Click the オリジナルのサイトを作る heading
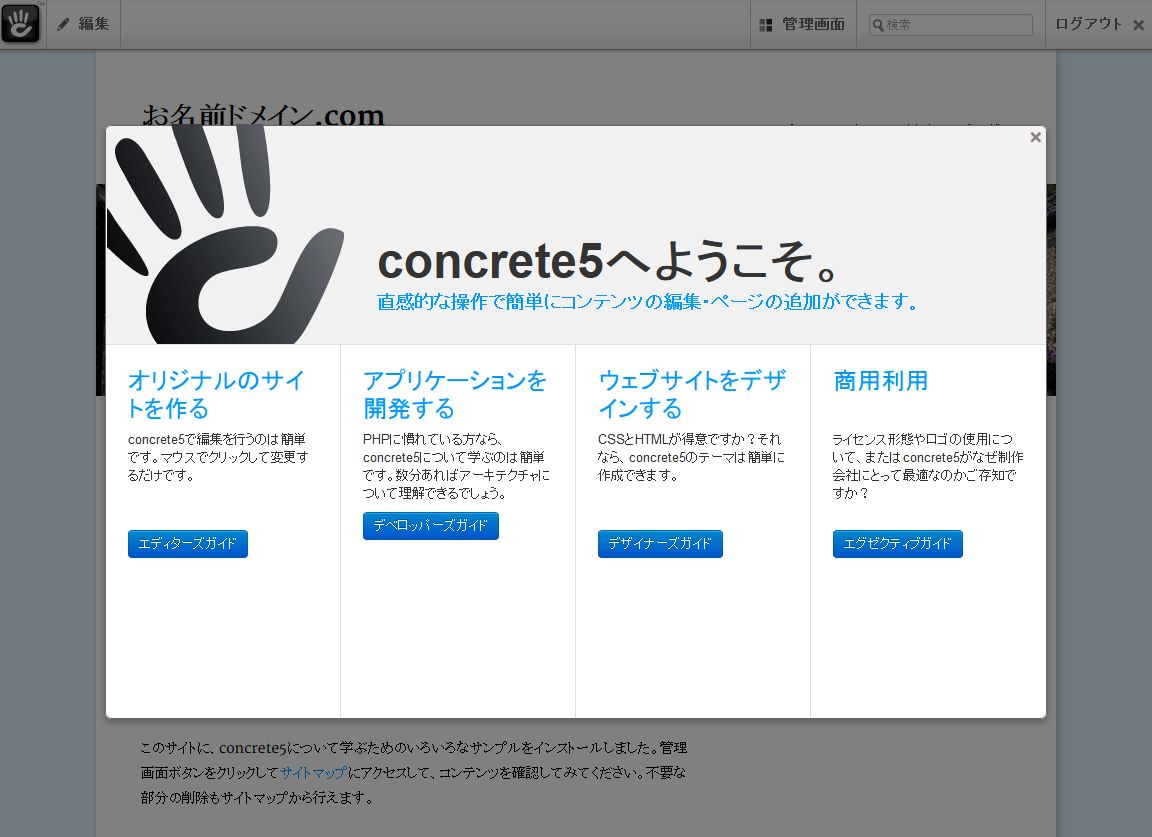This screenshot has width=1152, height=837. (216, 394)
